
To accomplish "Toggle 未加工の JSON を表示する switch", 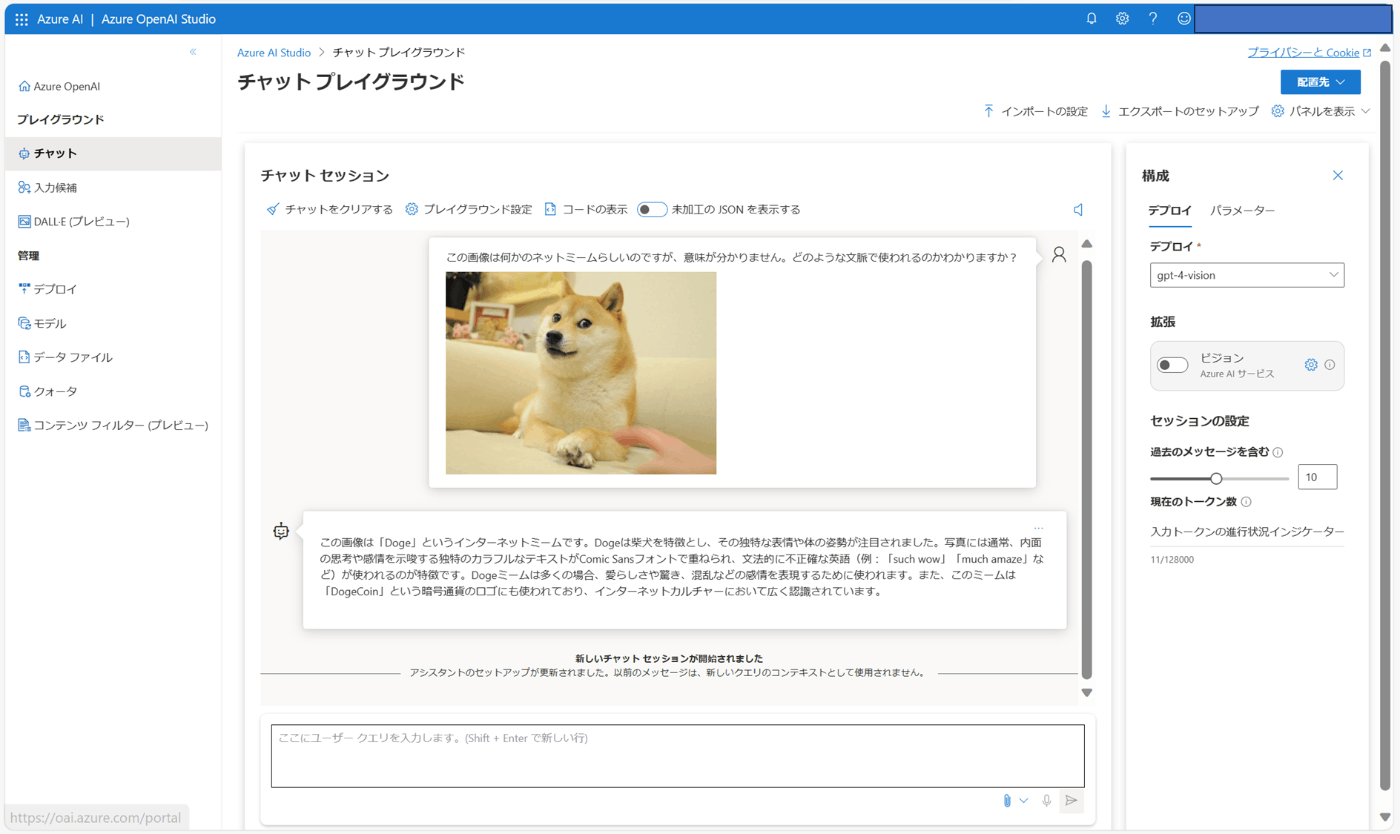I will tap(652, 210).
